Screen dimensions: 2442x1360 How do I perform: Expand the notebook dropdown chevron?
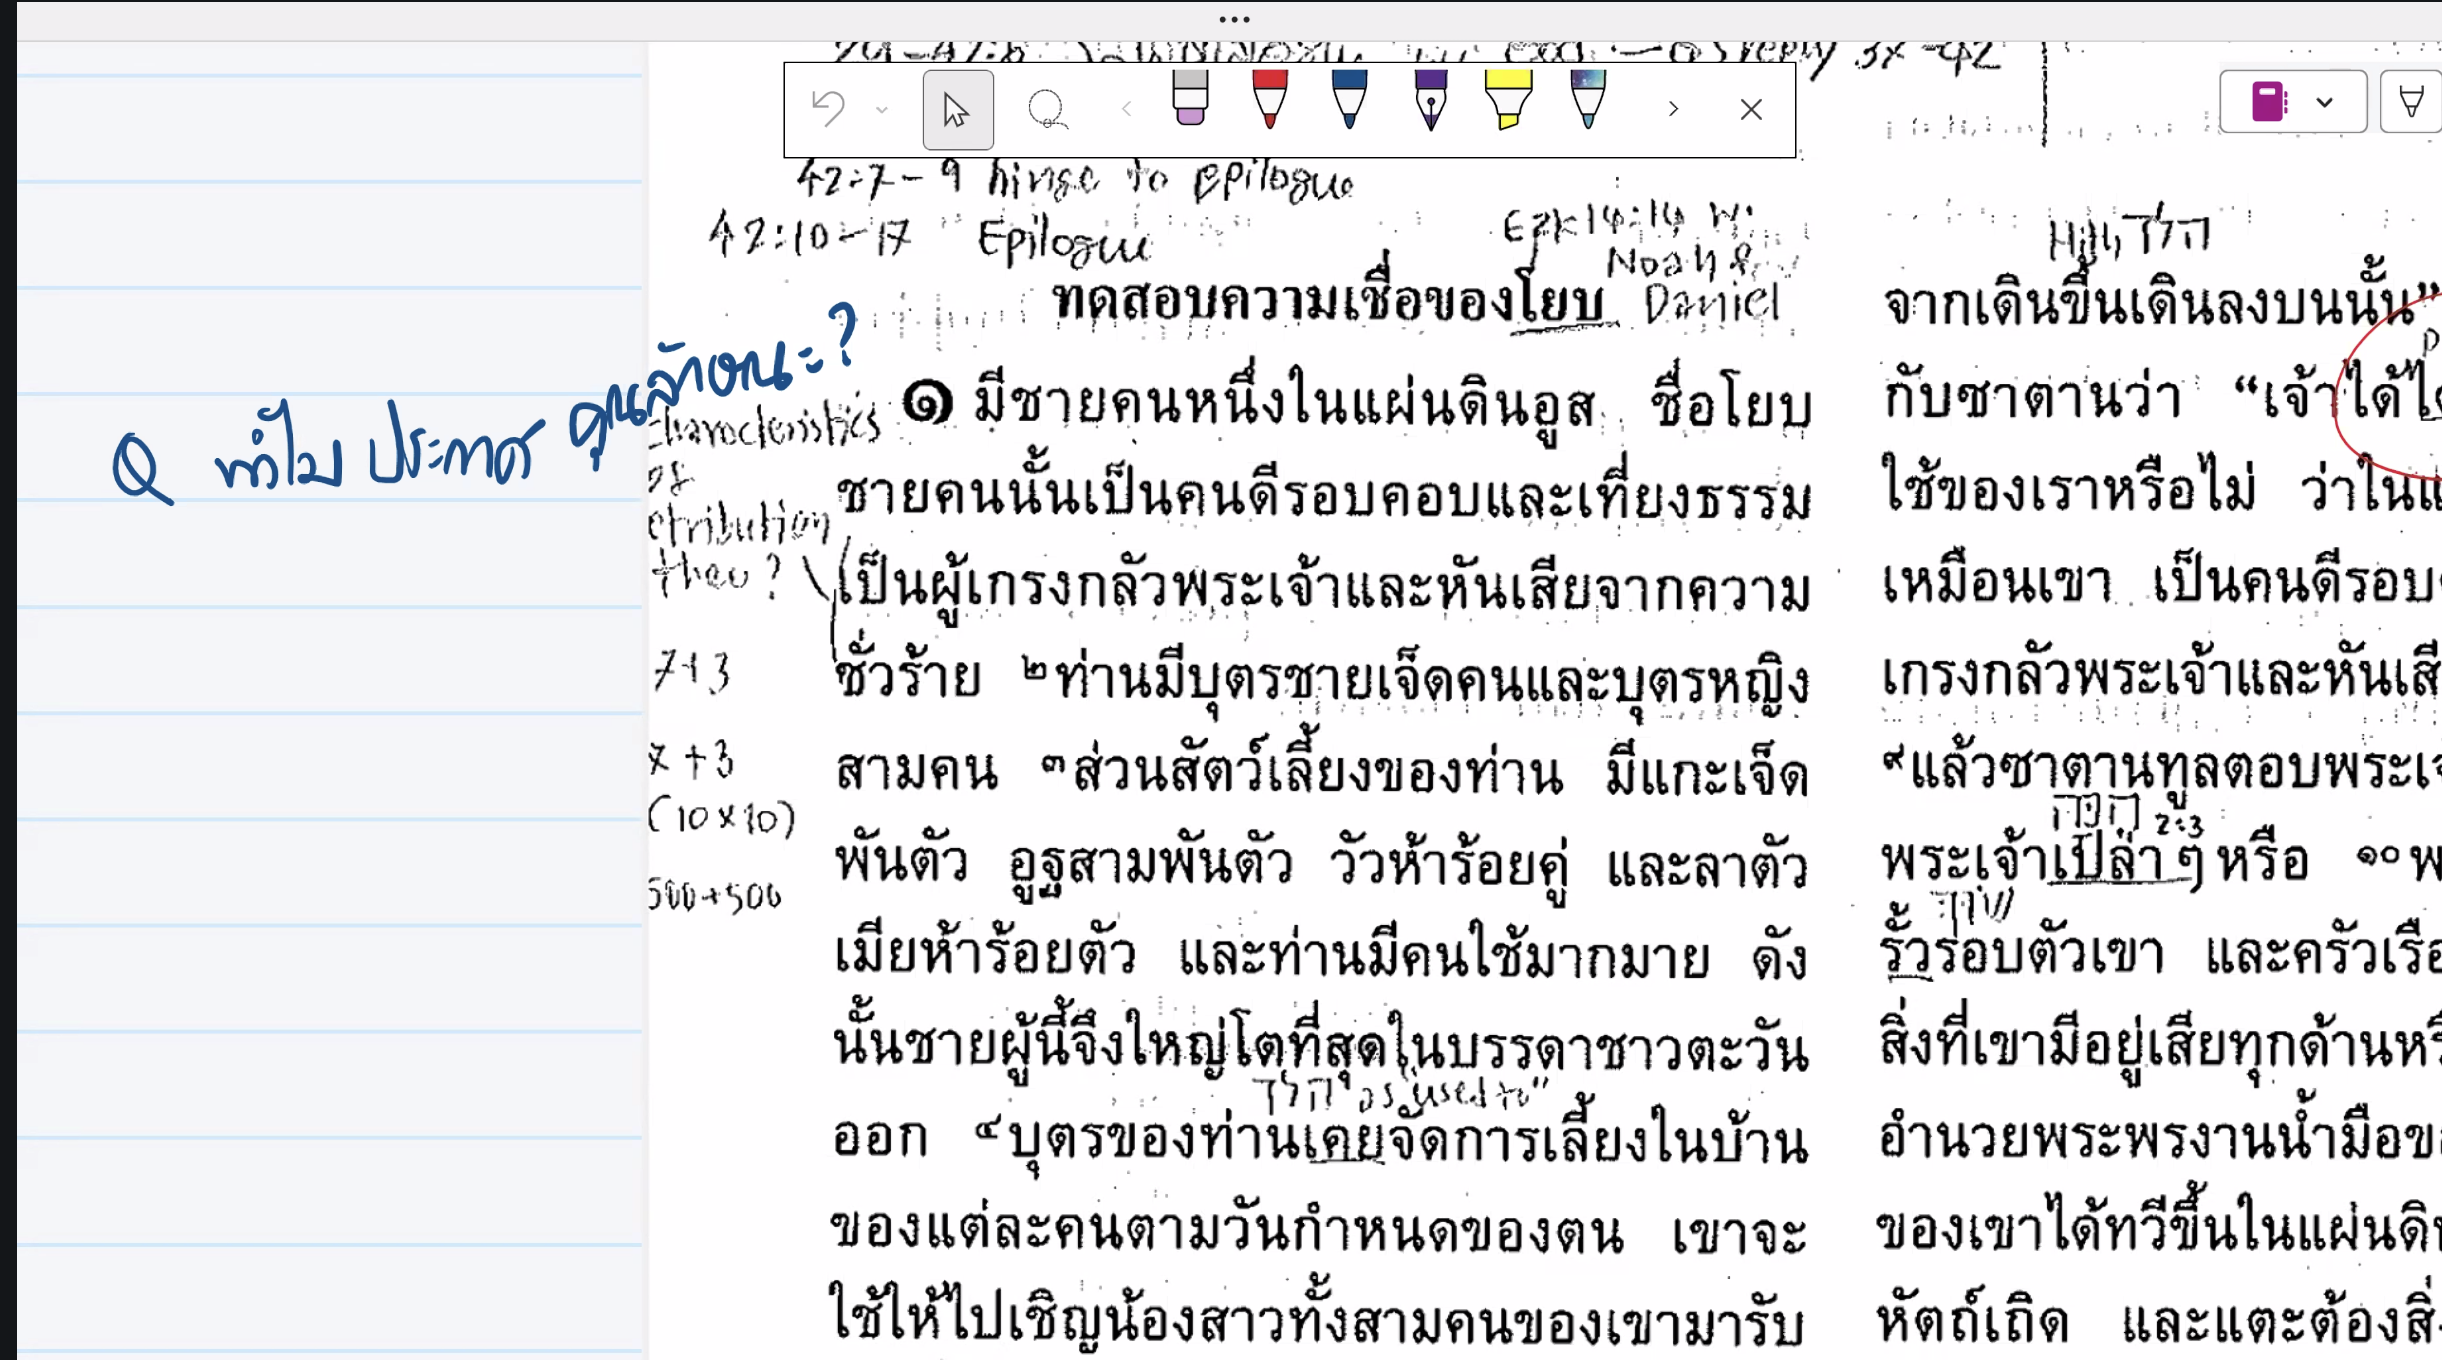pos(2325,102)
